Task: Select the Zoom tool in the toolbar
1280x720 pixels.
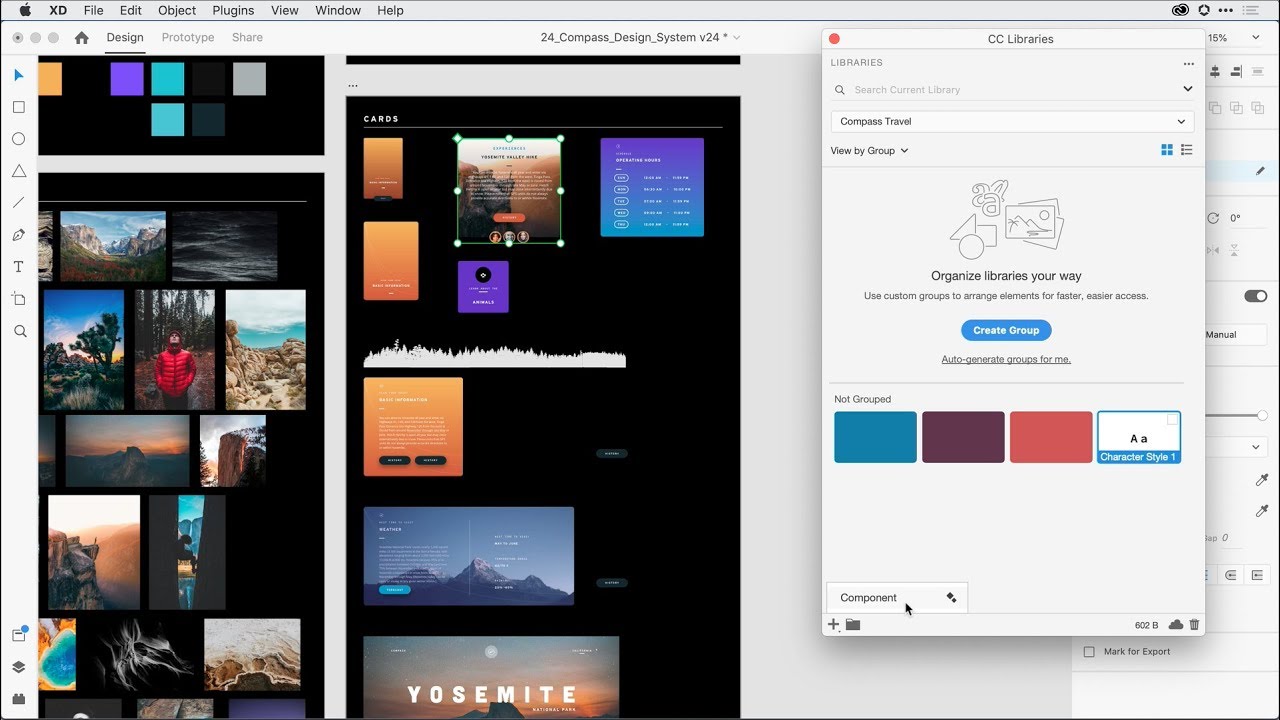Action: coord(18,331)
